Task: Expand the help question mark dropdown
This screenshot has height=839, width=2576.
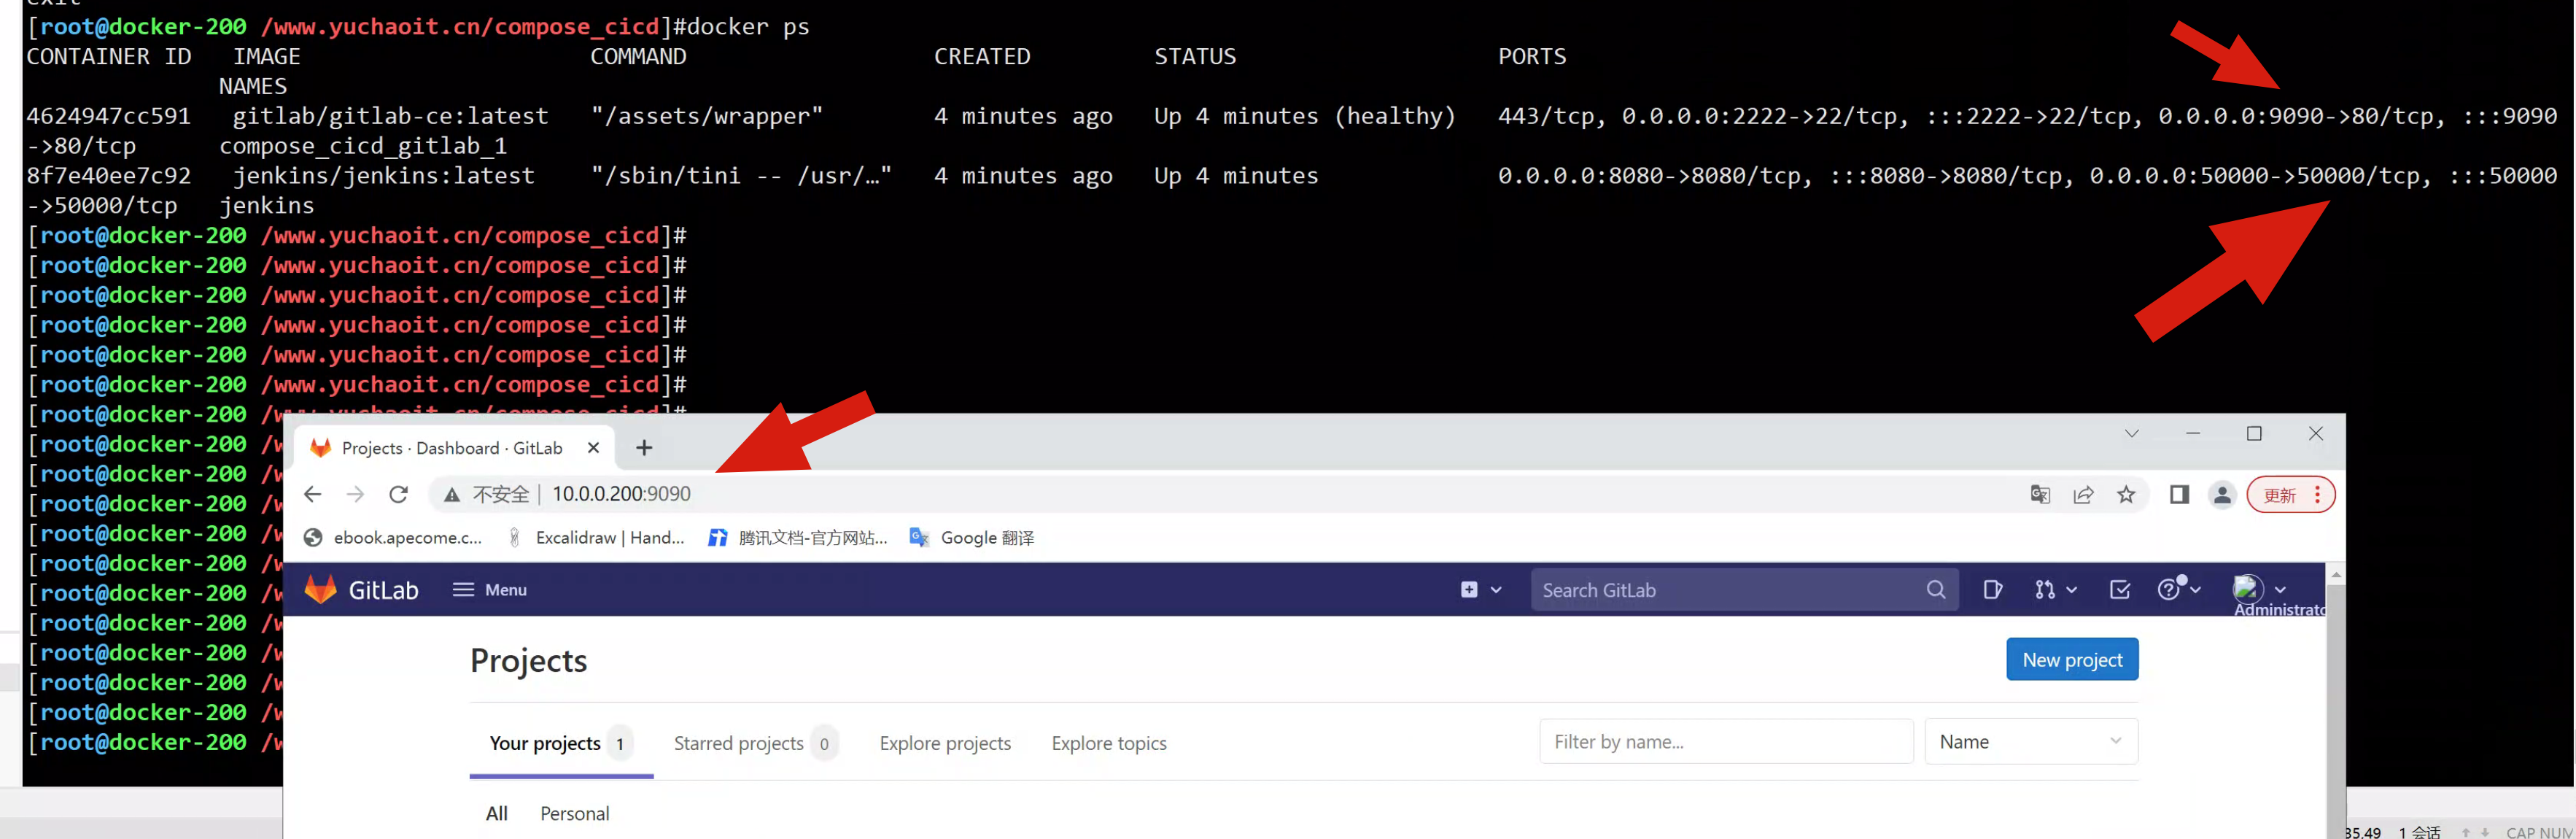Action: tap(2178, 590)
